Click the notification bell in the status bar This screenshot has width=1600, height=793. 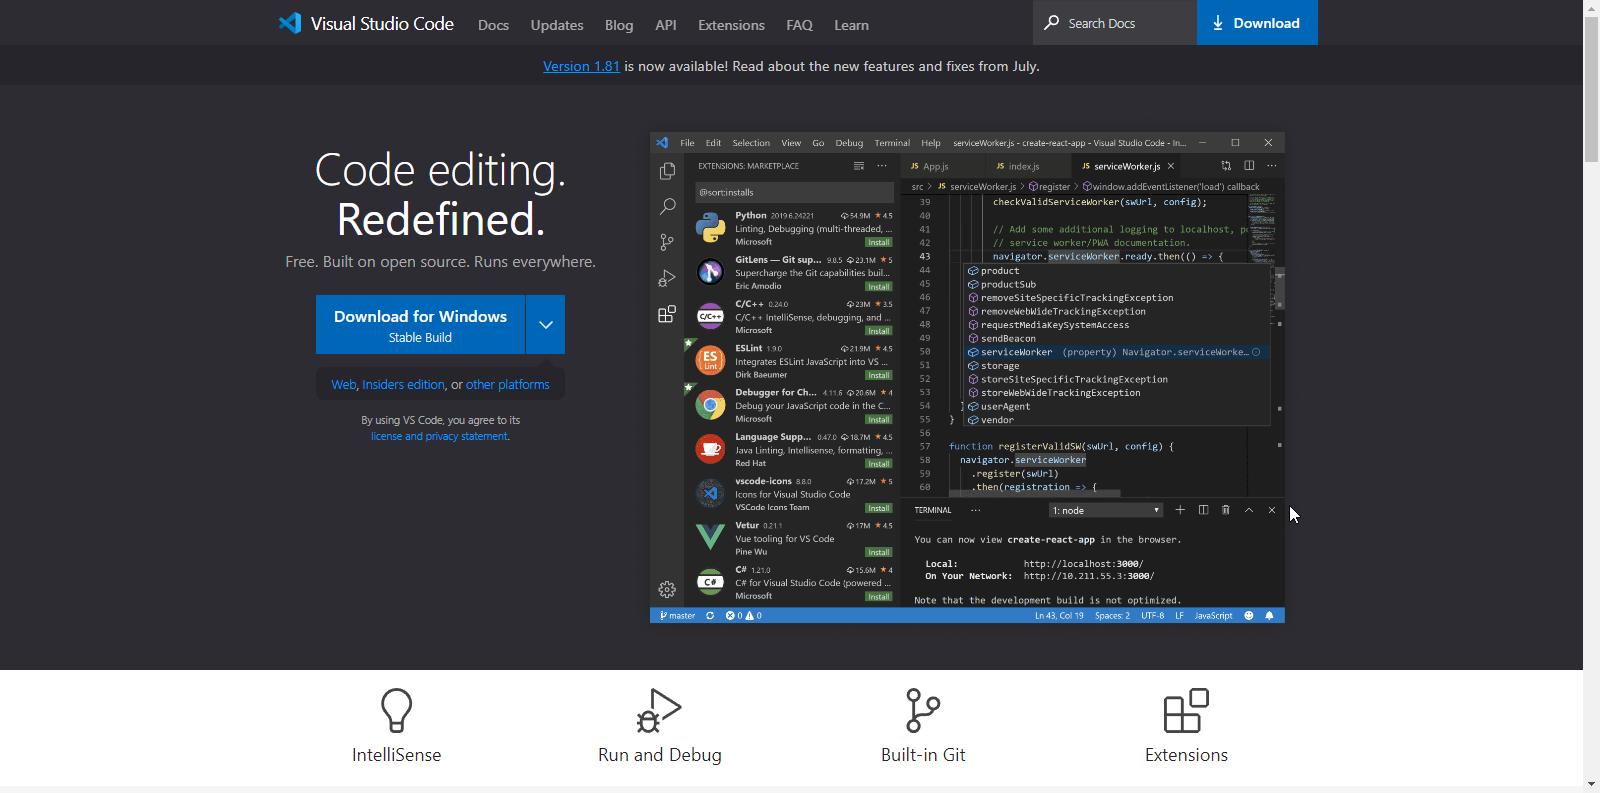1269,616
